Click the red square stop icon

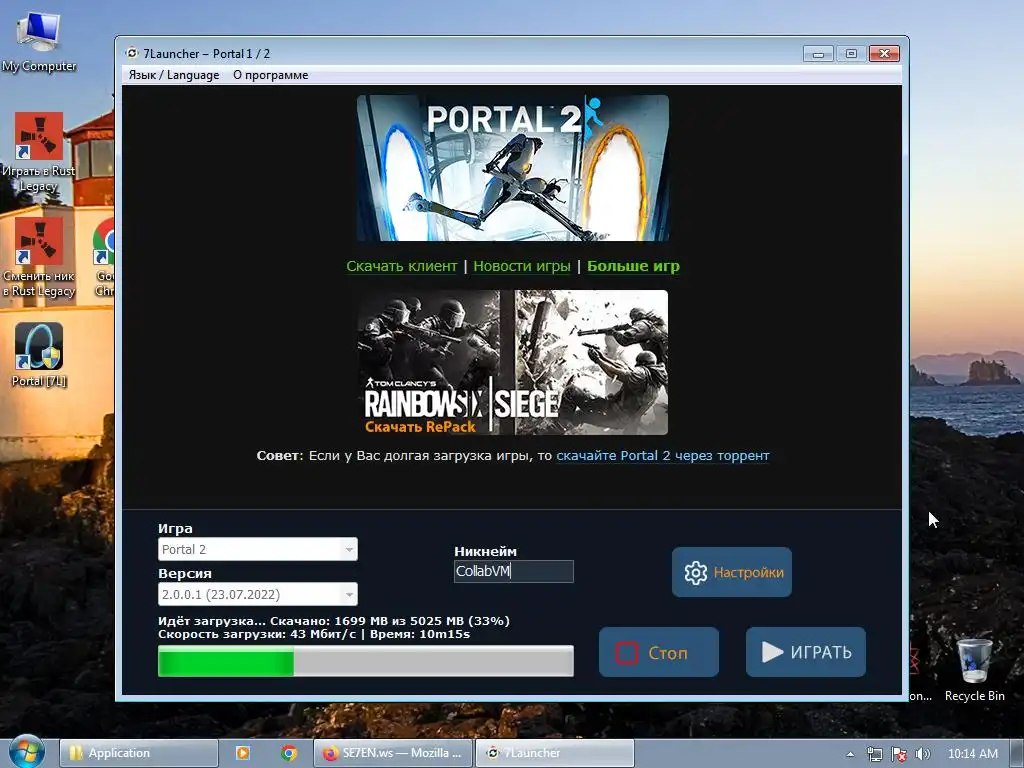coord(627,652)
